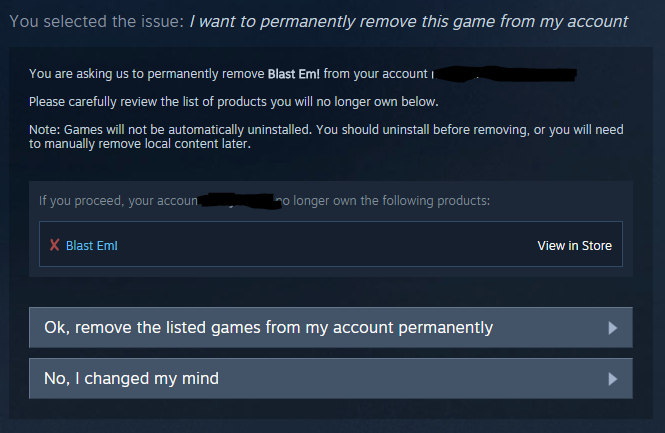Screen dimensions: 665x433
Task: Click the "You selected the issue:" header label
Action: point(95,21)
